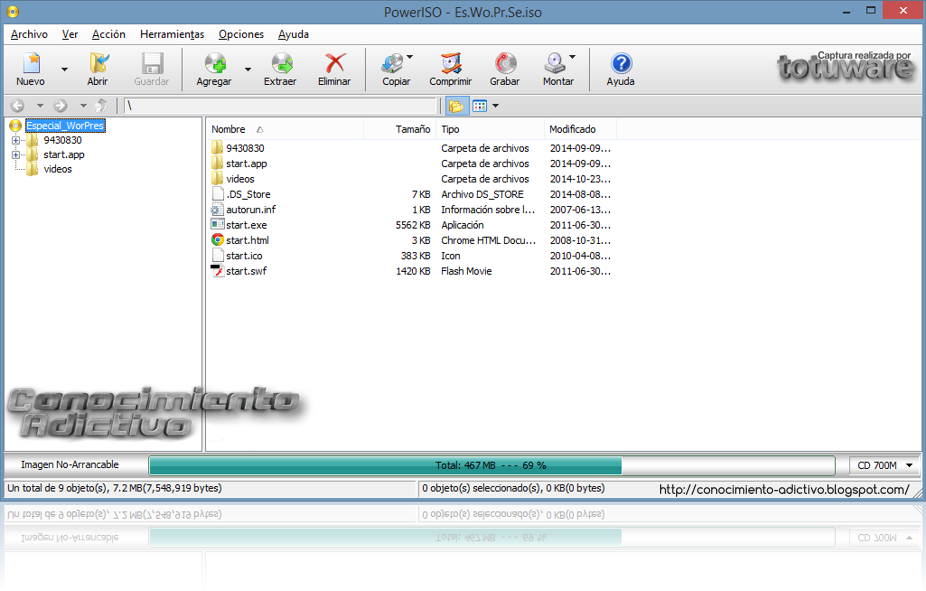Expand the 9430830 tree folder
Screen dimensions: 926x591
coord(16,141)
